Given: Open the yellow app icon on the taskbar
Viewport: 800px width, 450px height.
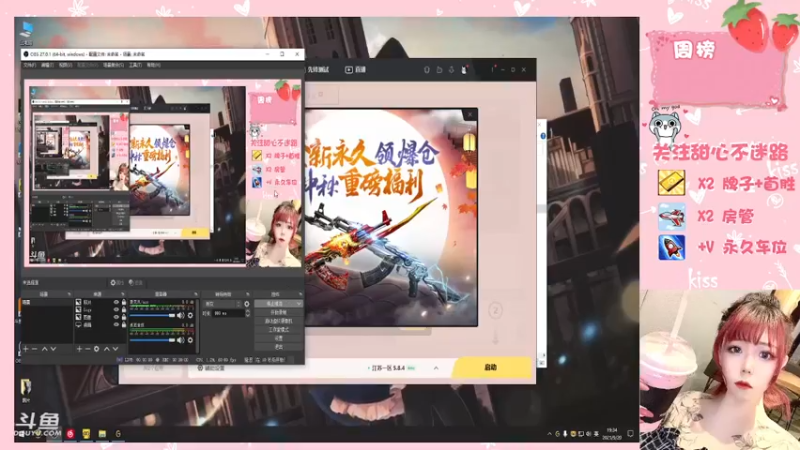Looking at the screenshot, I should tap(86, 434).
